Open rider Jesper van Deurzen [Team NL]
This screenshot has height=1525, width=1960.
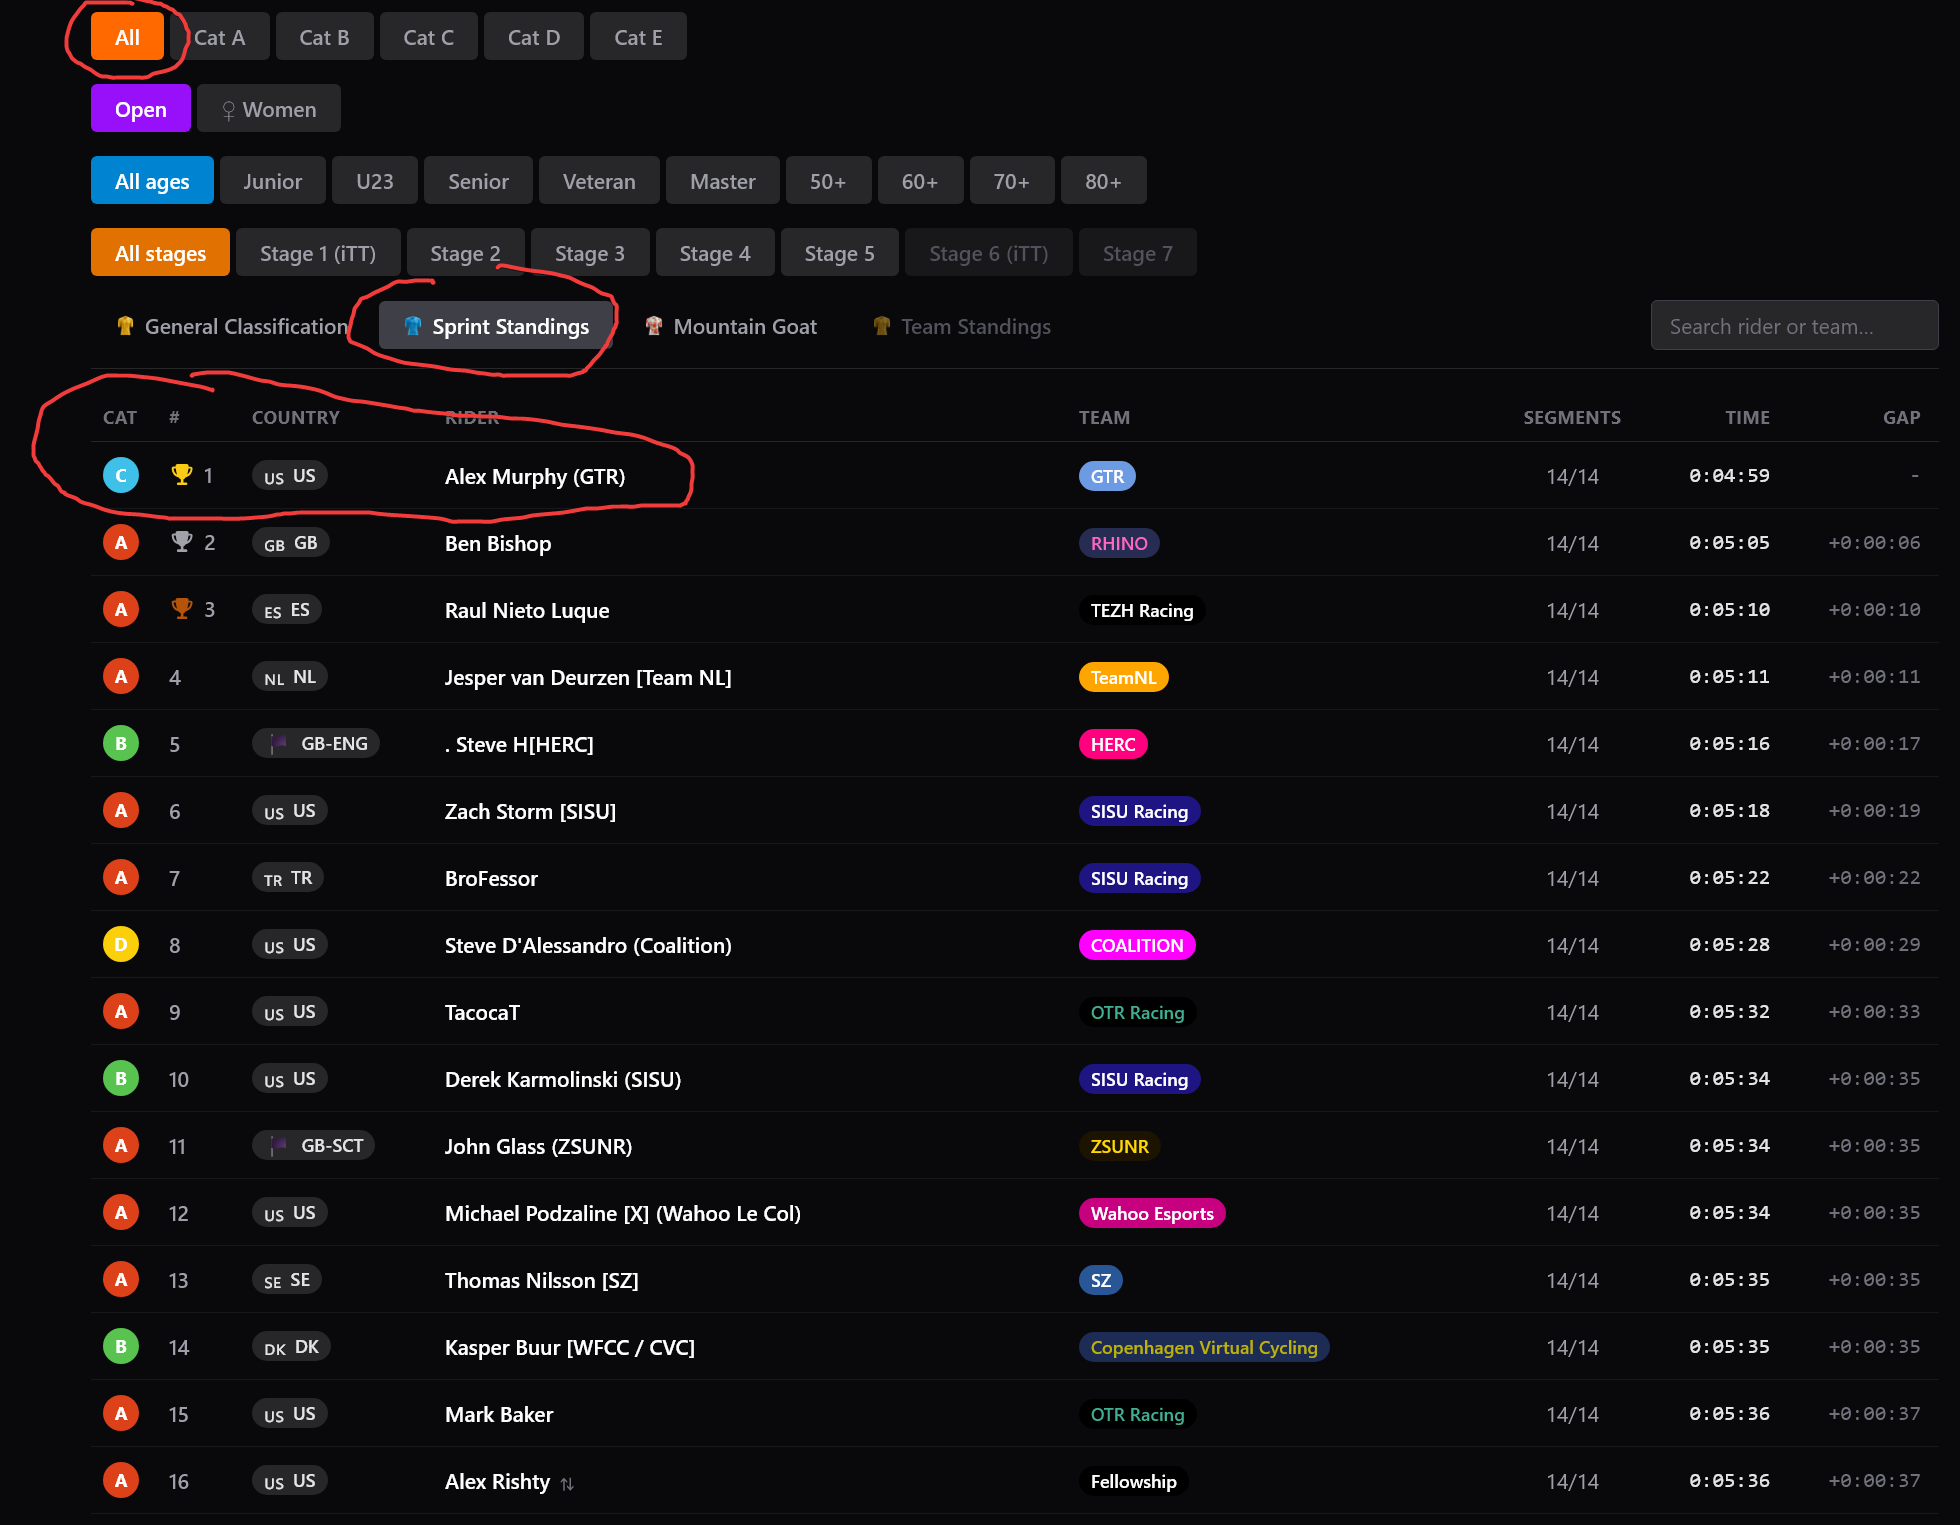click(588, 677)
